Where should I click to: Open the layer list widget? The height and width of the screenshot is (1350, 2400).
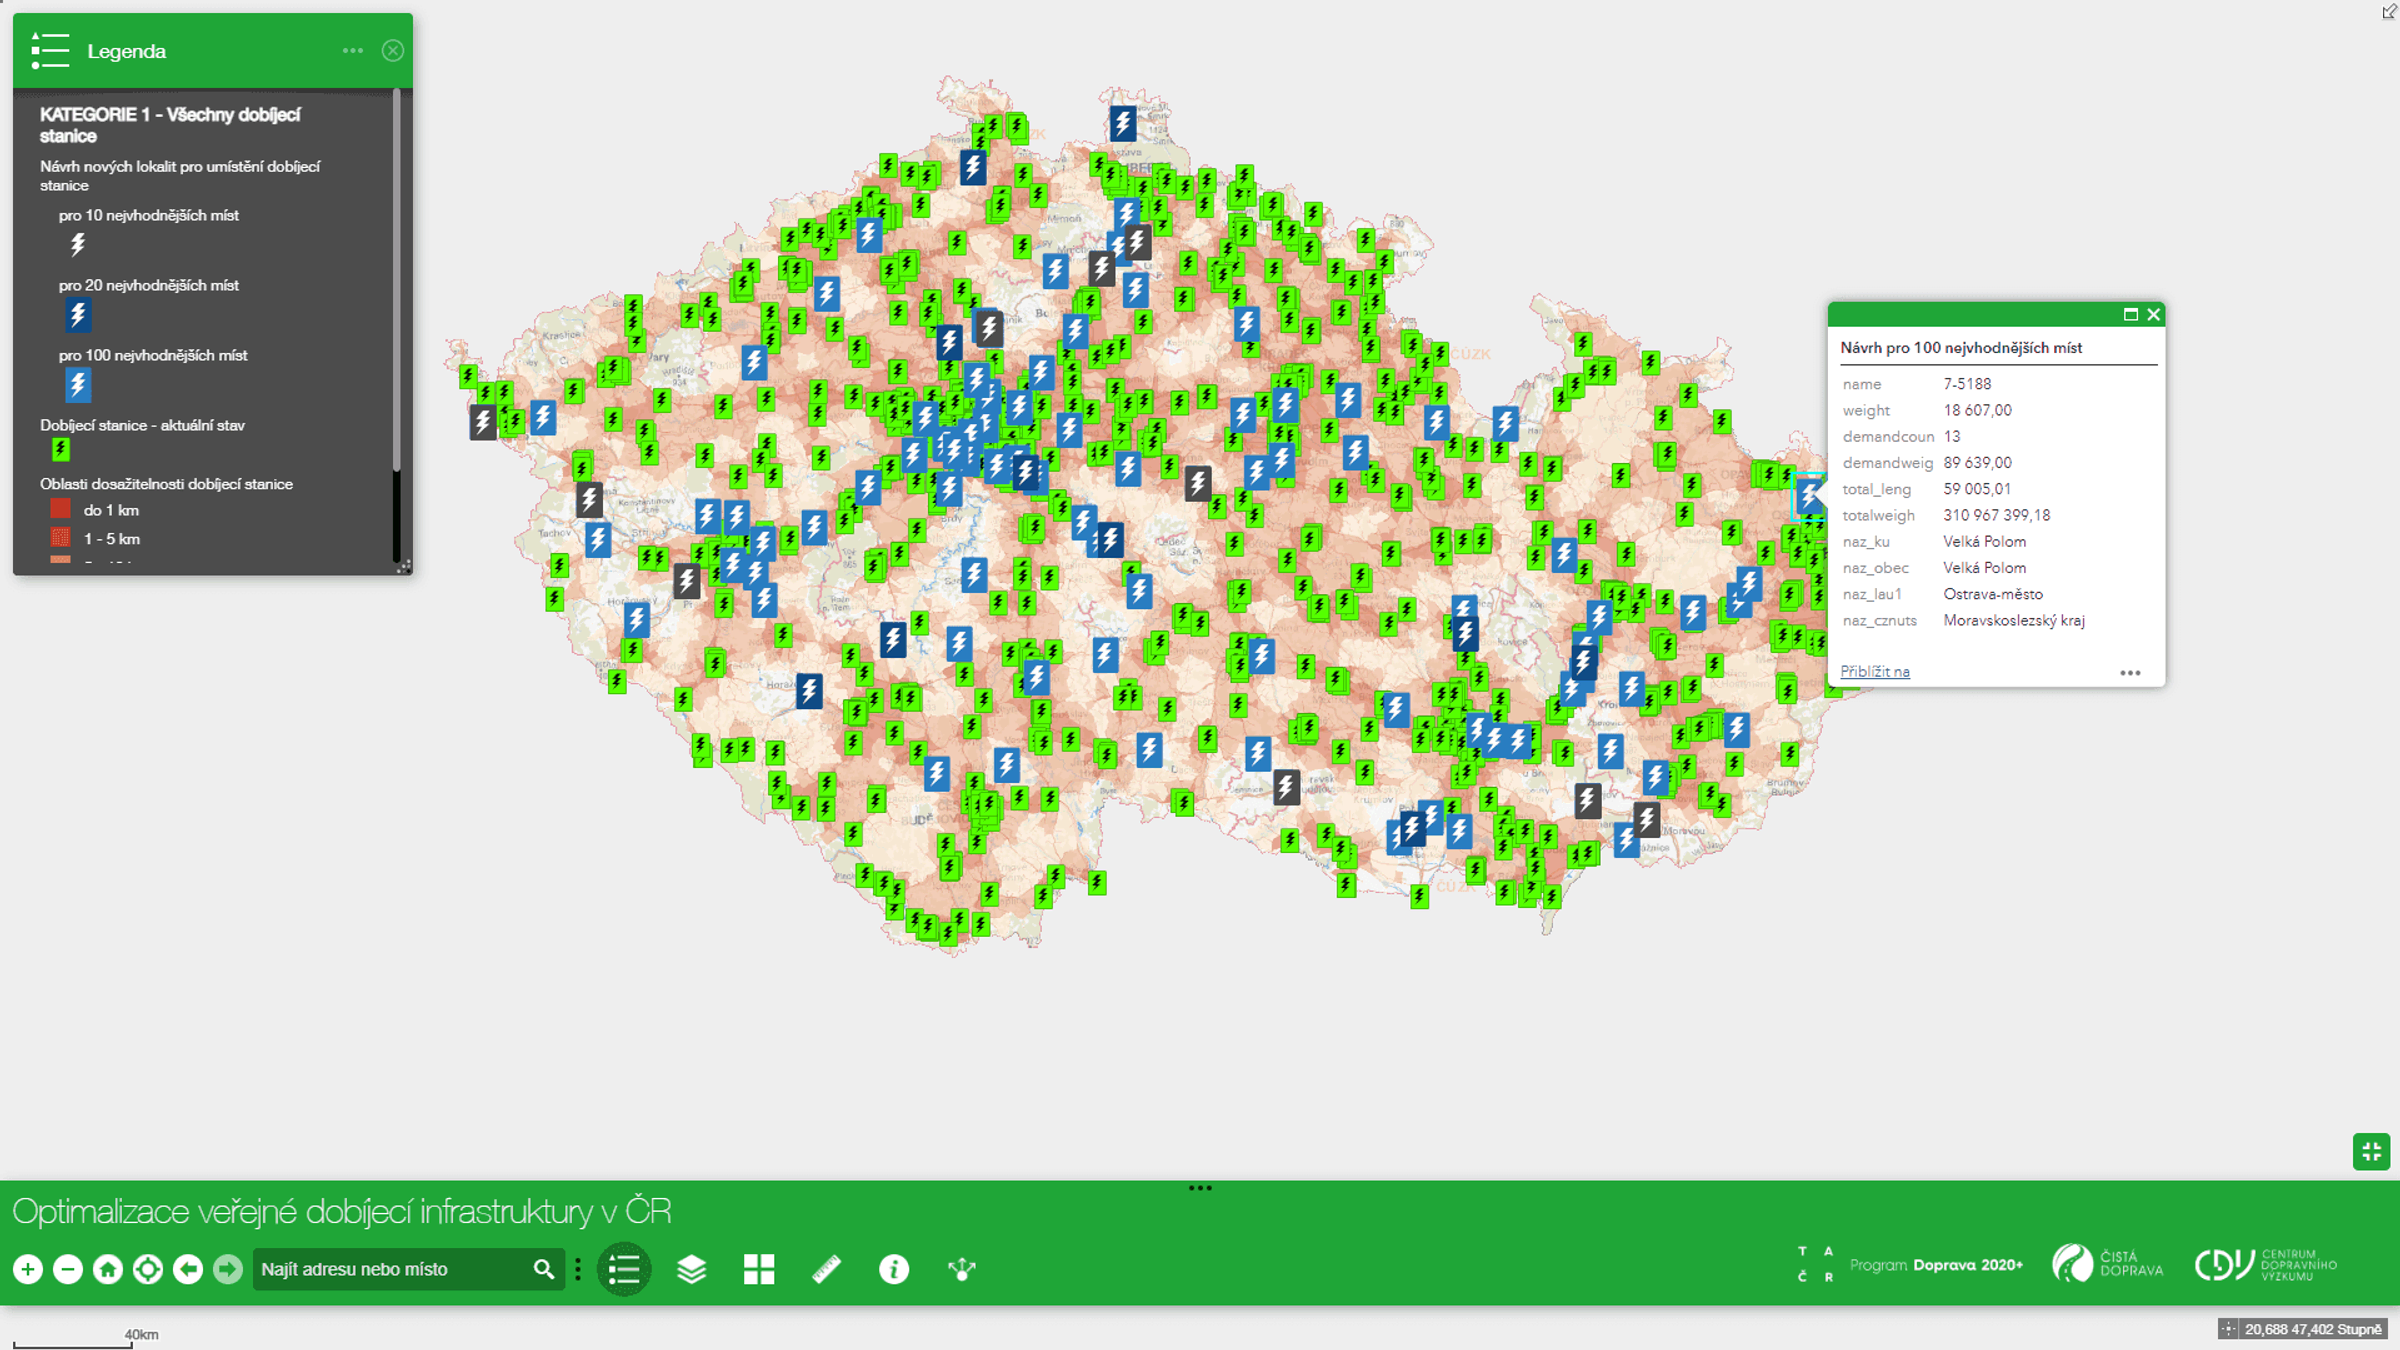click(692, 1269)
